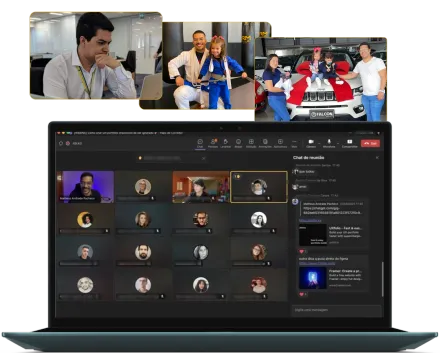Click the heart reaction under the Framer message
Viewport: 440px width, 360px height.
(x=302, y=294)
